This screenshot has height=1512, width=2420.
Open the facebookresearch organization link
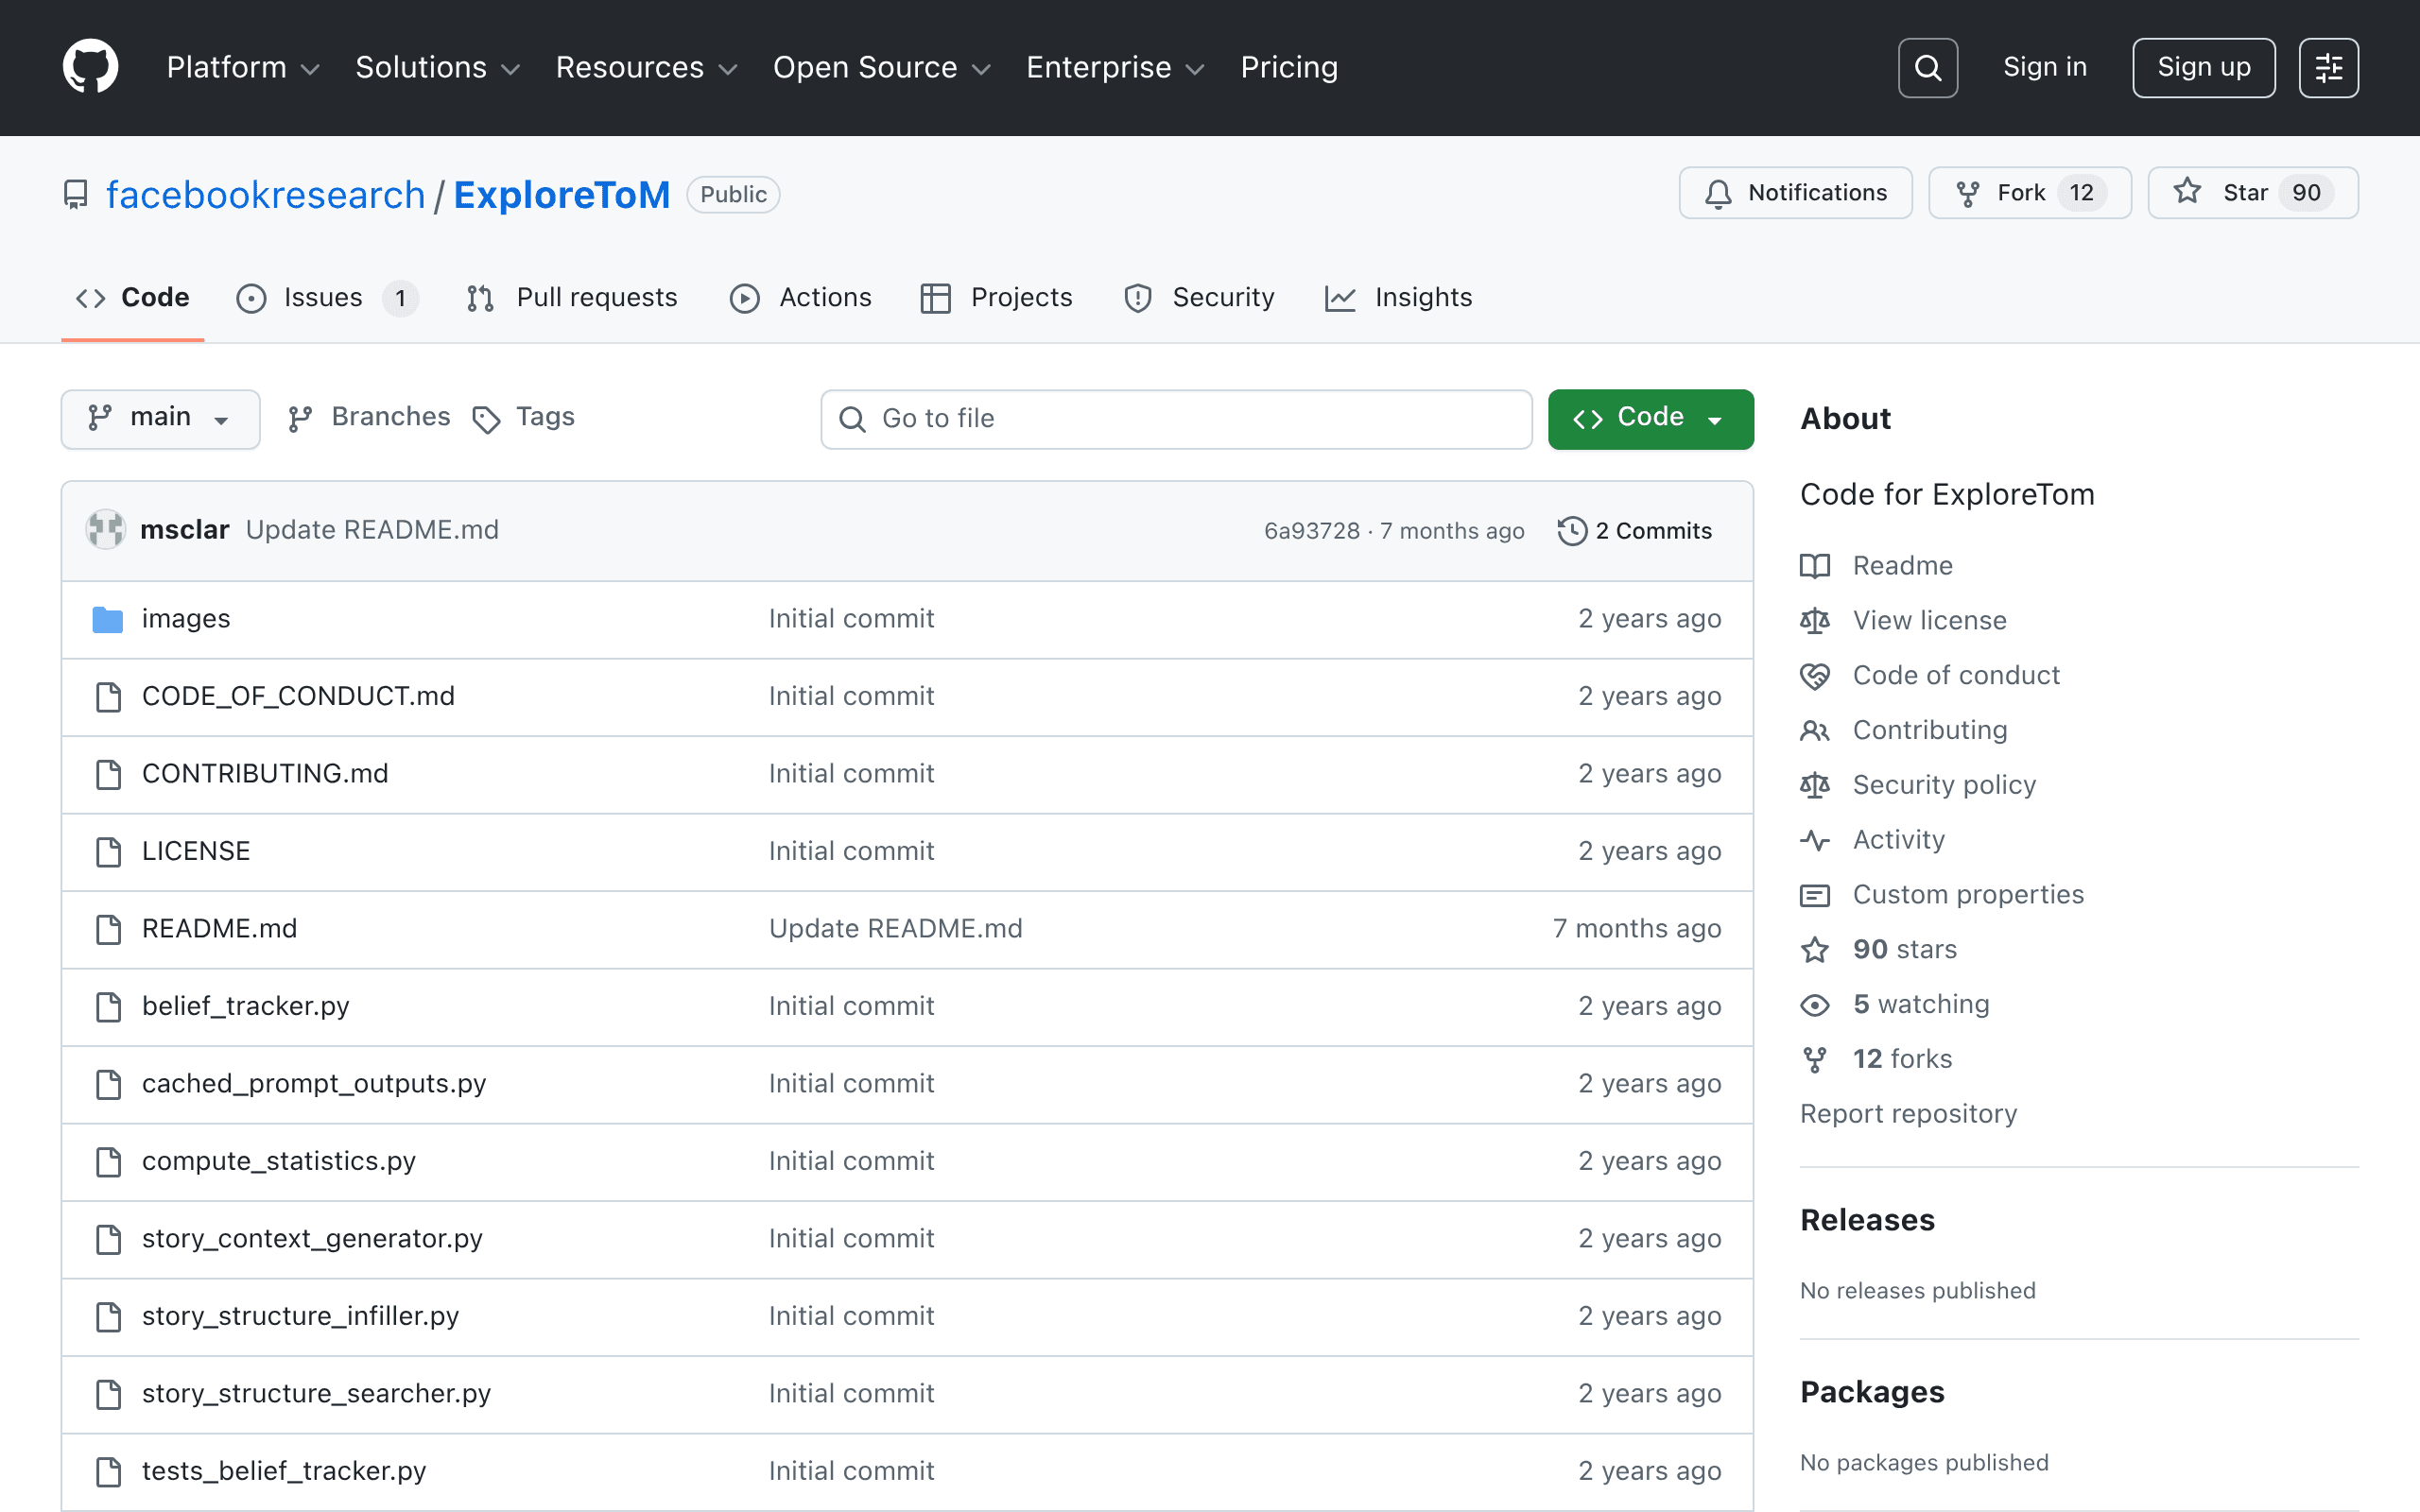click(265, 195)
